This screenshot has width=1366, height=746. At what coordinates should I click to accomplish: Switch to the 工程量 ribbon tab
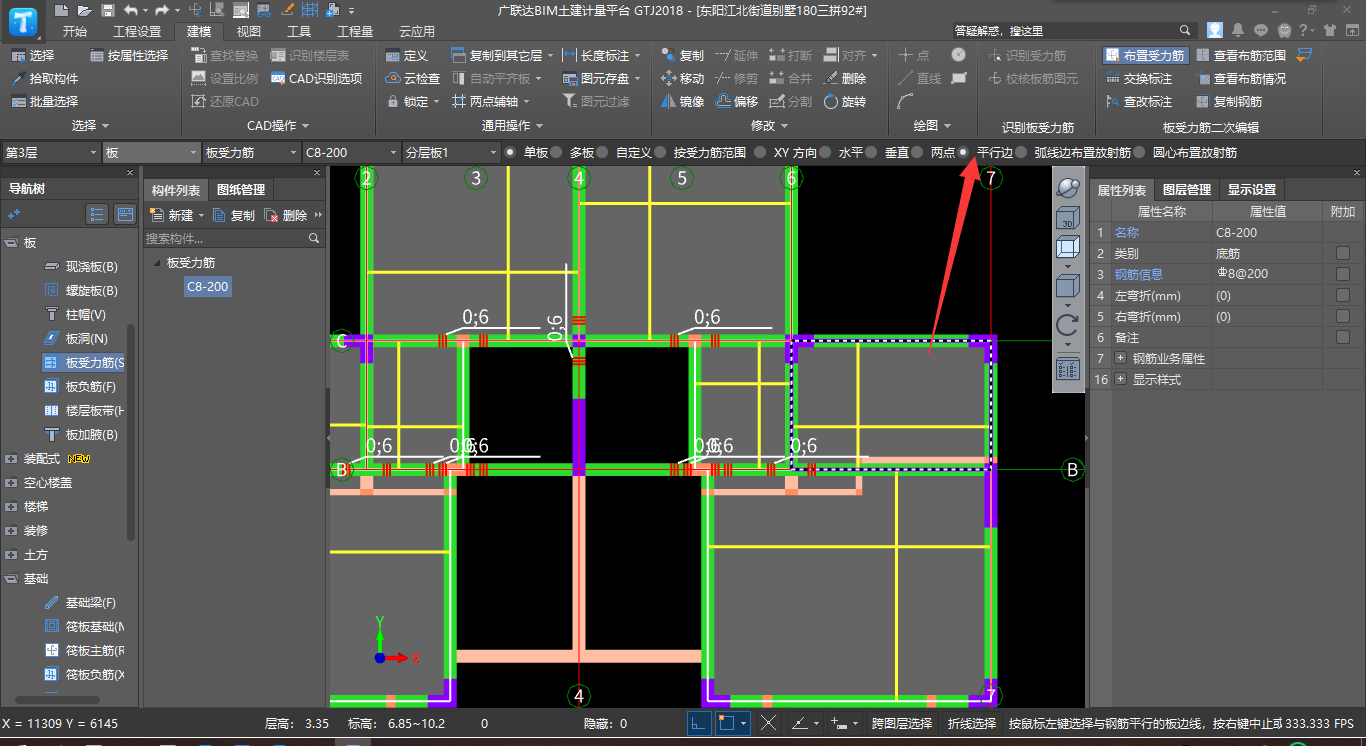click(x=355, y=31)
